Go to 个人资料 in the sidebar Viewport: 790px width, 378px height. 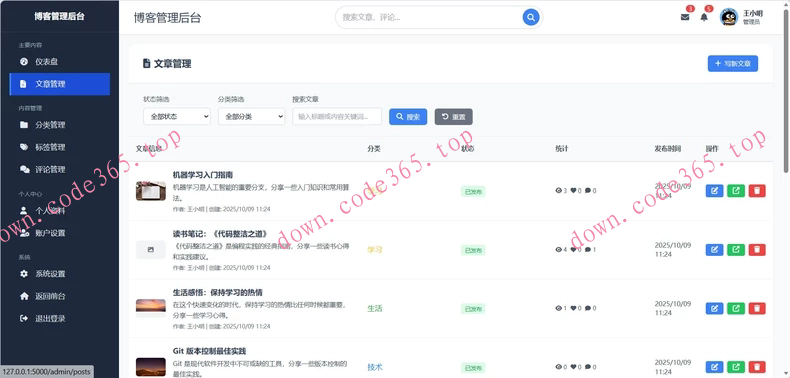59,211
